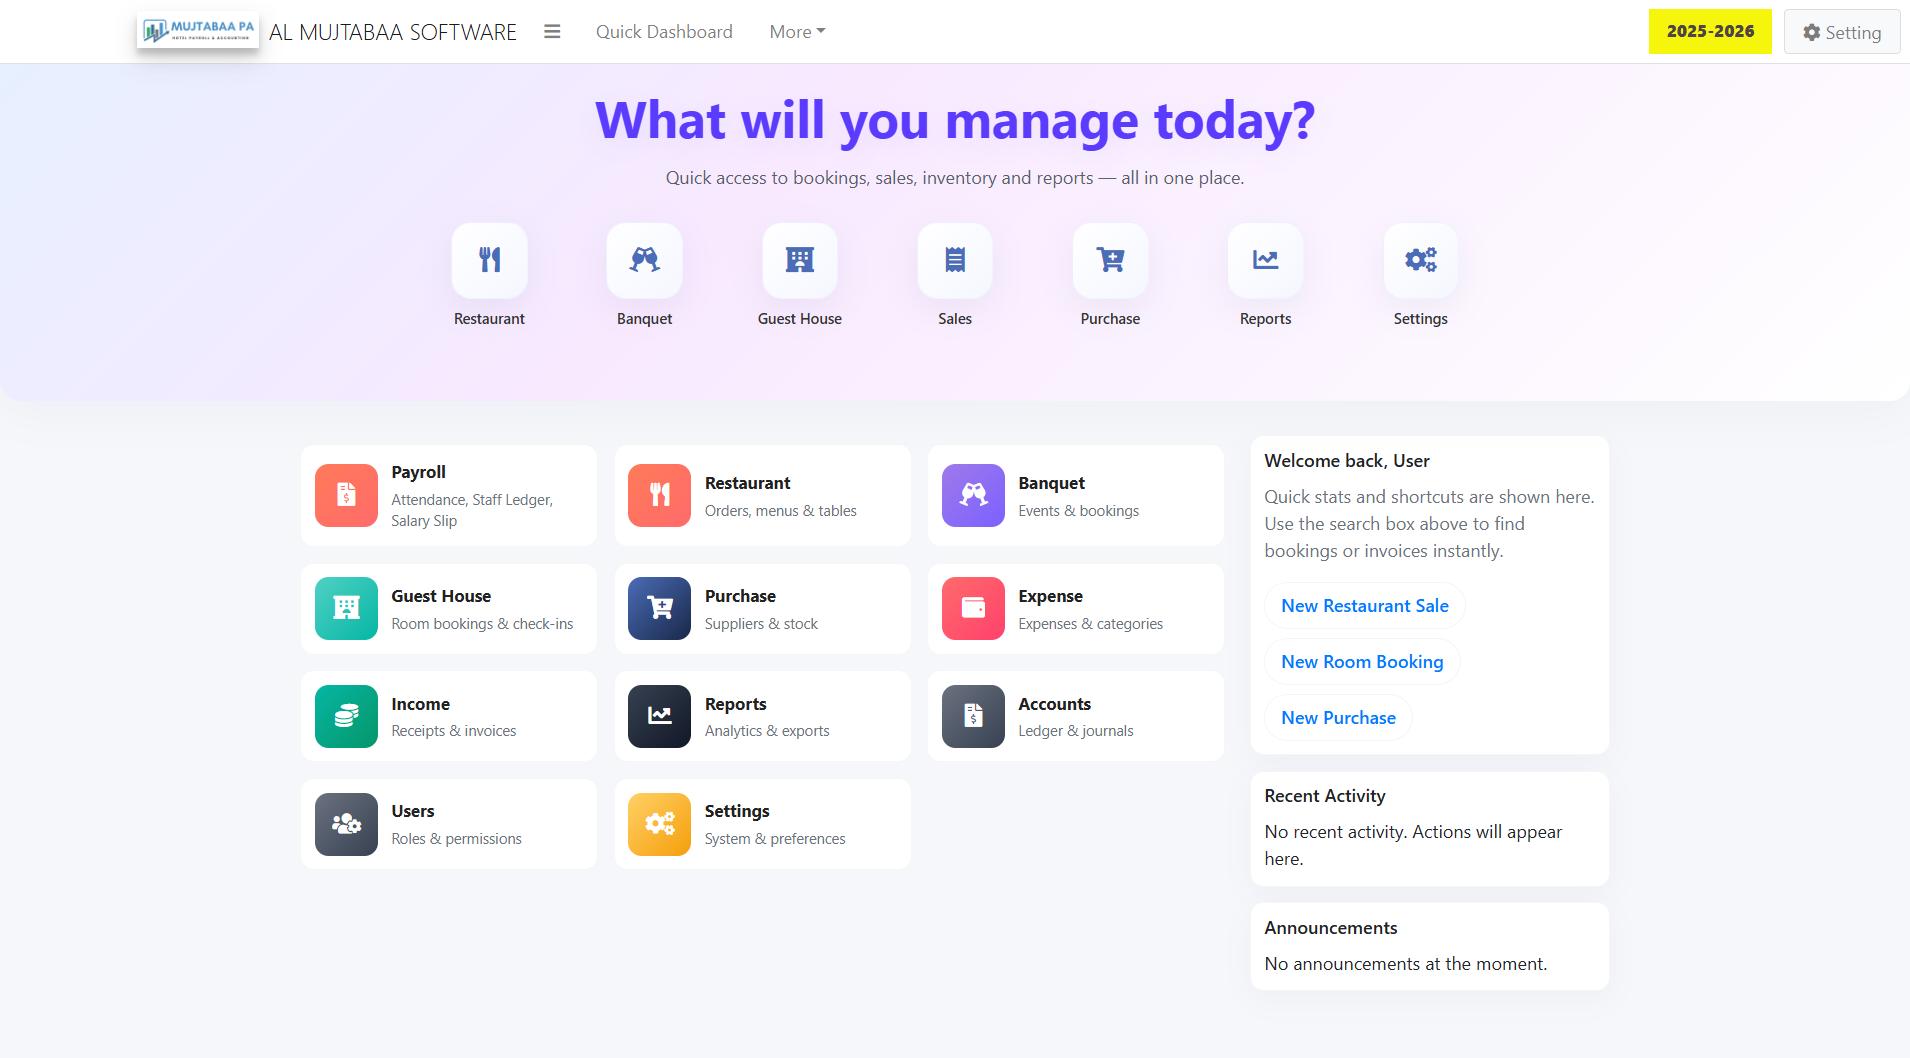Click the New Purchase link

click(x=1338, y=717)
